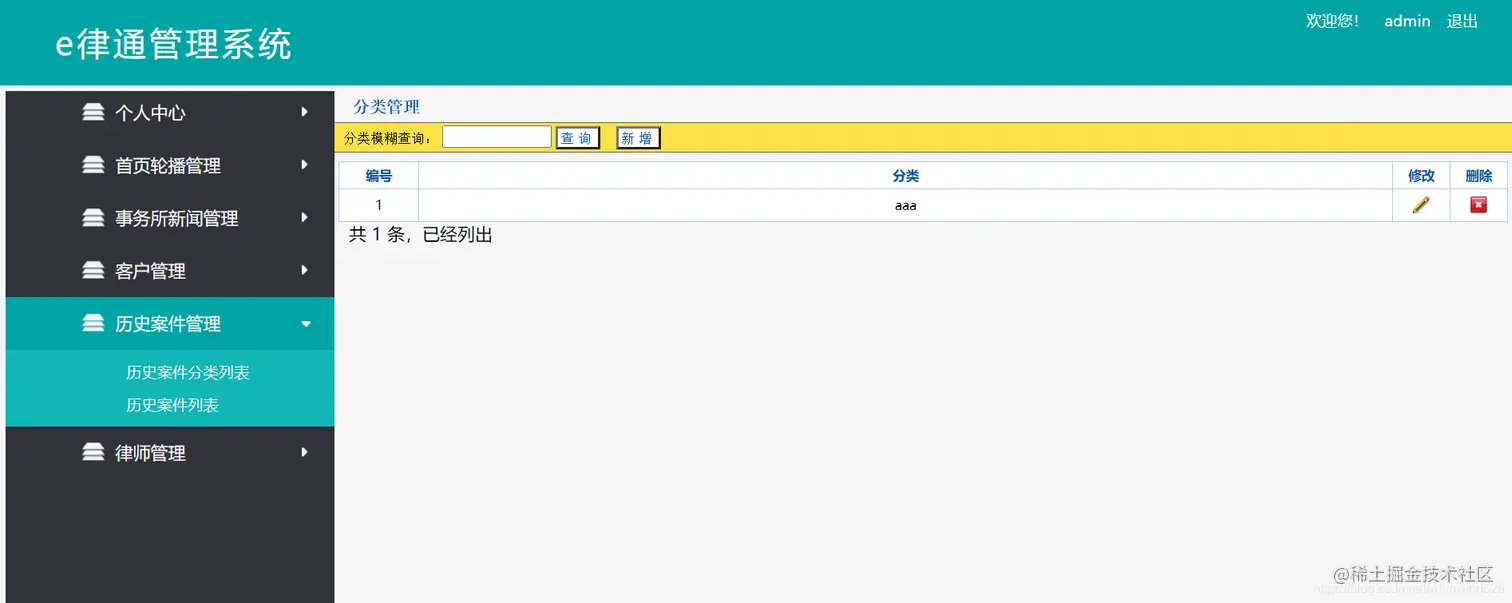Viewport: 1512px width, 603px height.
Task: Click the admin username
Action: tap(1407, 21)
